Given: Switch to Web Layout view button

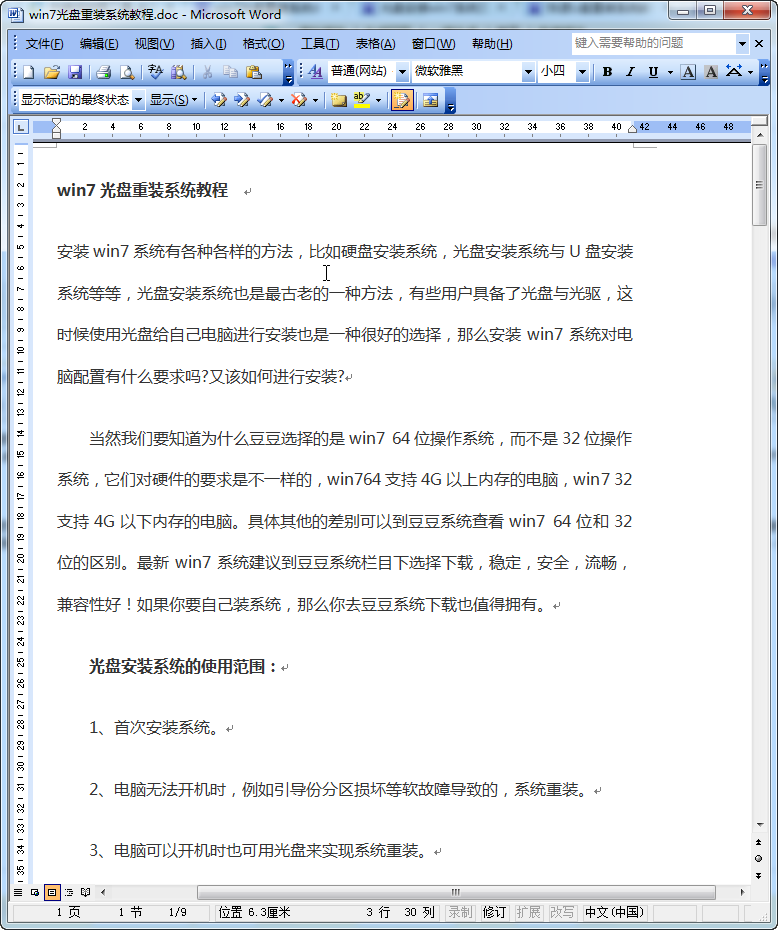Looking at the screenshot, I should (35, 892).
